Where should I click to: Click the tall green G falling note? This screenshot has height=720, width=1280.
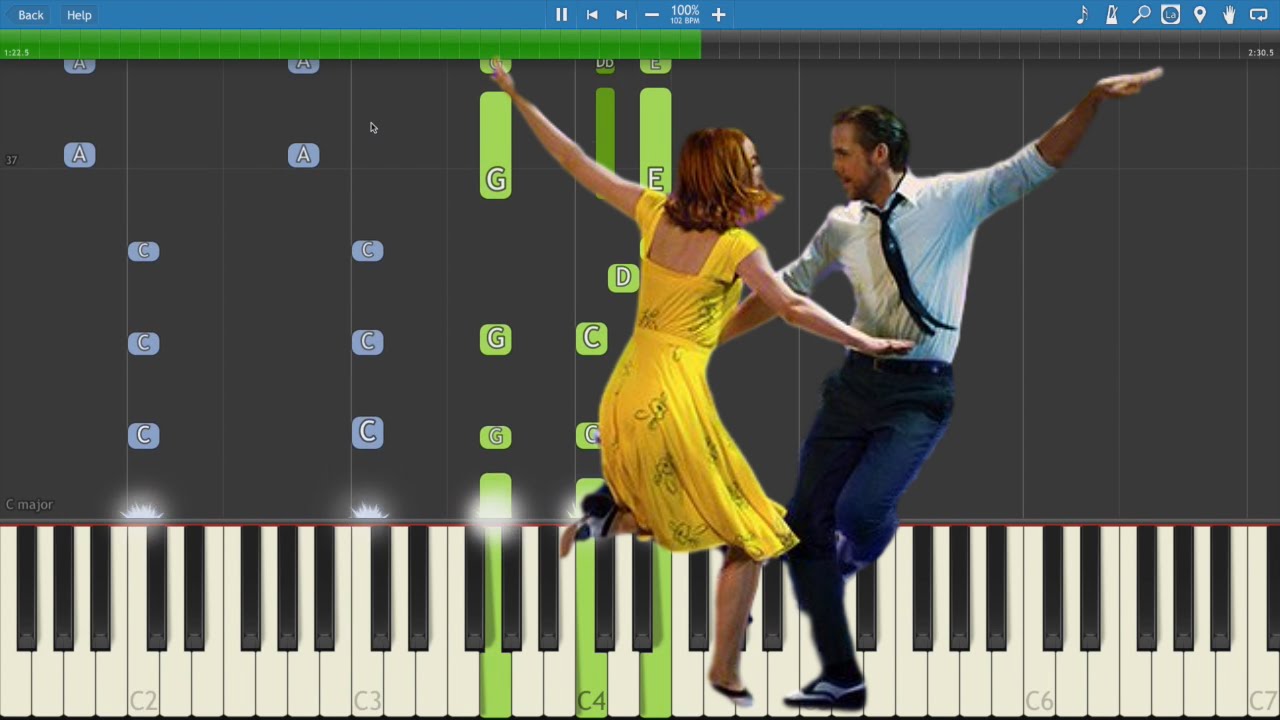pos(495,145)
